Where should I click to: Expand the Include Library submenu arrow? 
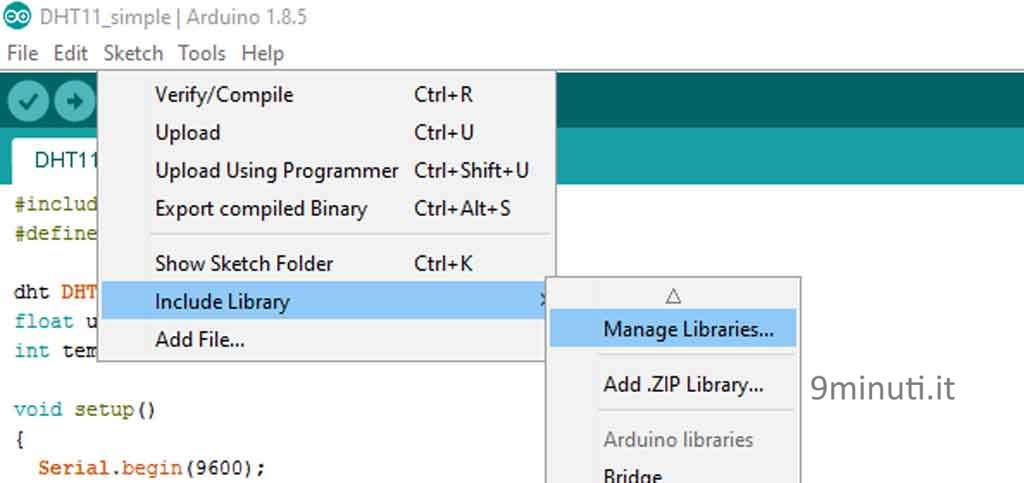pos(542,301)
